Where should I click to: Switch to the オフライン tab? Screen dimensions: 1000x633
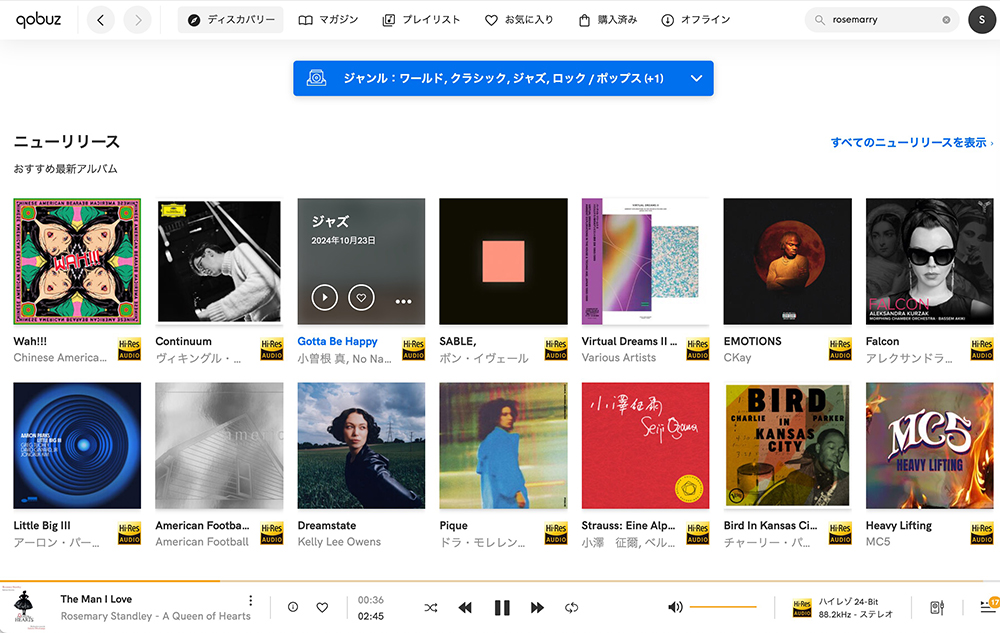pyautogui.click(x=696, y=20)
